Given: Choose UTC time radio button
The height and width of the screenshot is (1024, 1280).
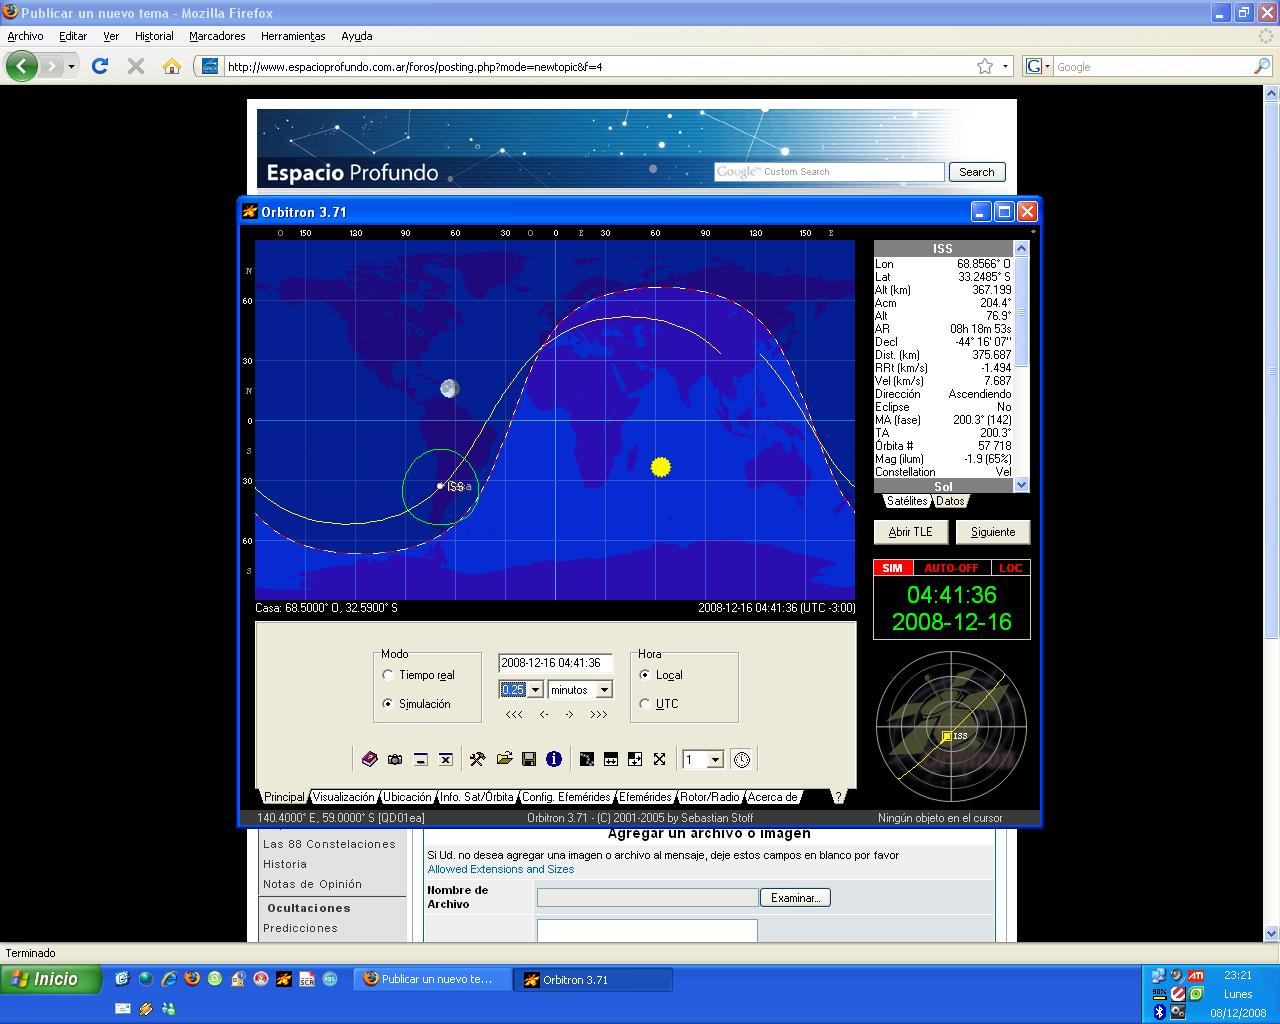Looking at the screenshot, I should pos(645,704).
